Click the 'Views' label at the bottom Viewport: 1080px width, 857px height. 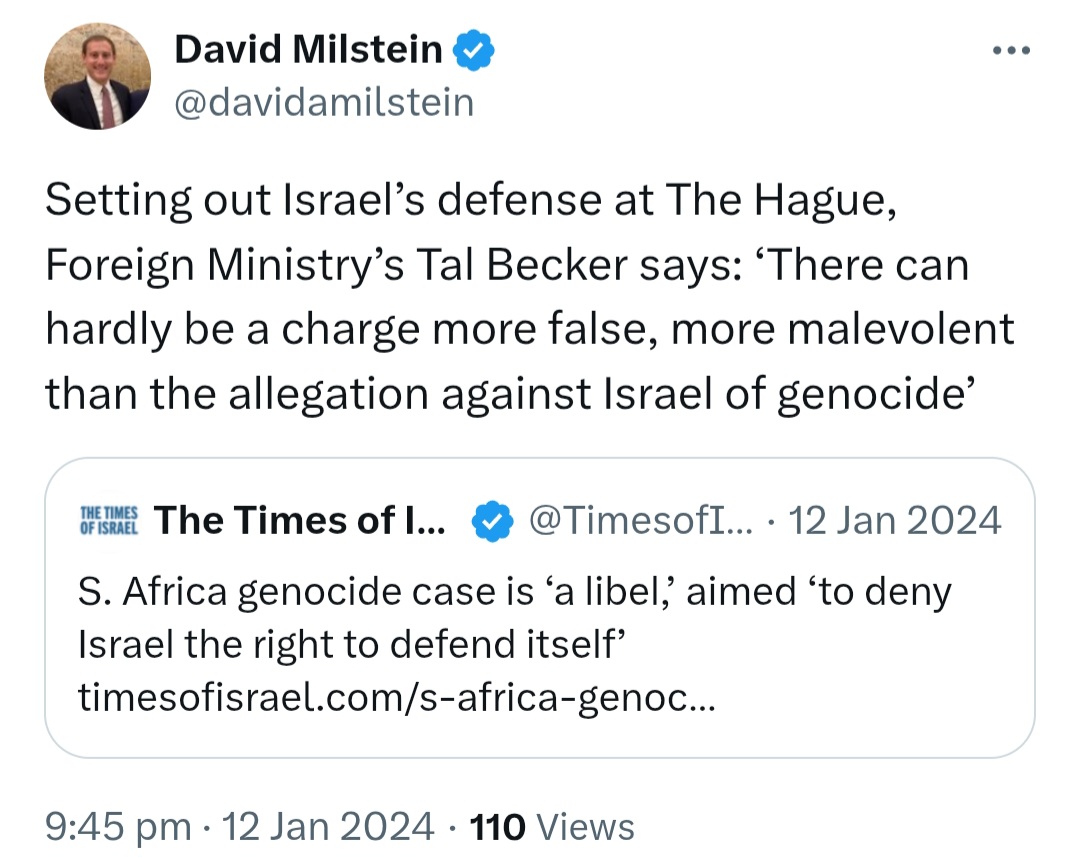tap(585, 827)
